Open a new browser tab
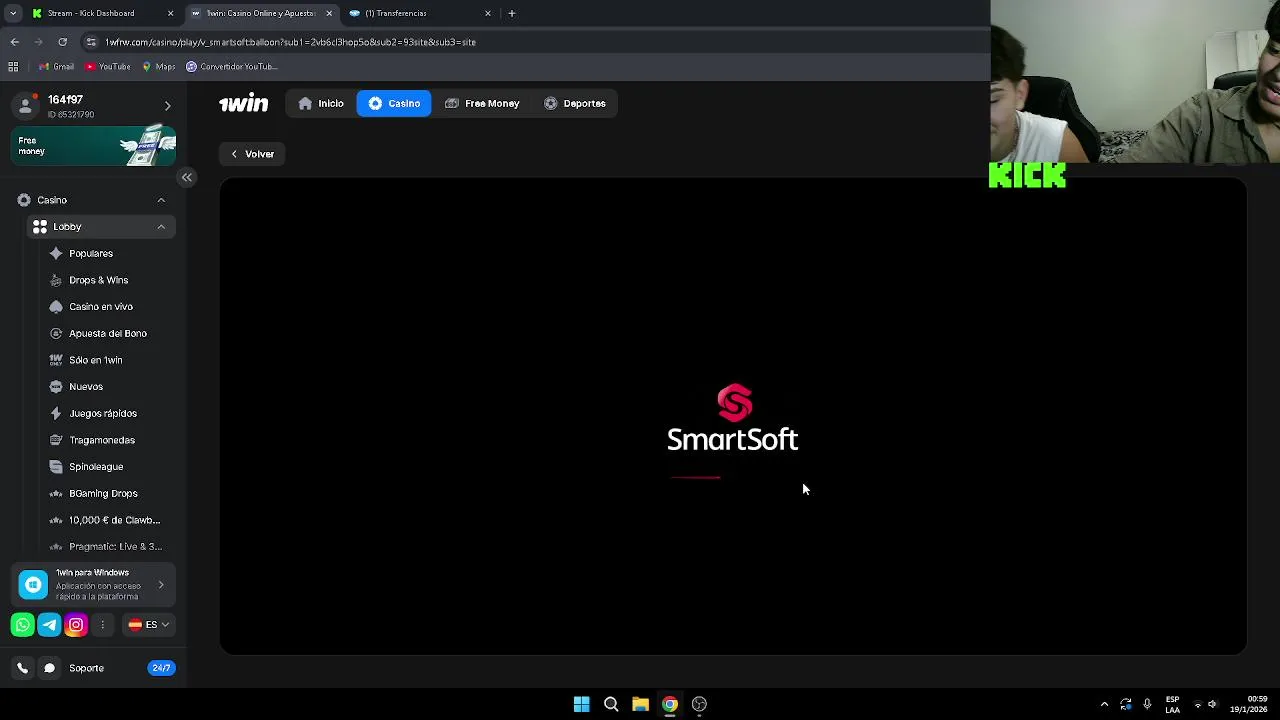The width and height of the screenshot is (1280, 720). 512,13
